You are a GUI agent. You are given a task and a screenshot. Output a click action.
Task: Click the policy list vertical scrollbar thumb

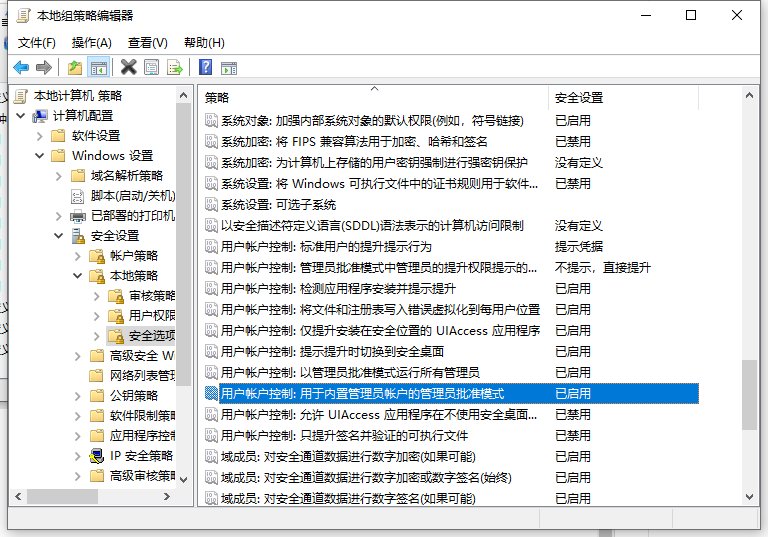(x=749, y=395)
